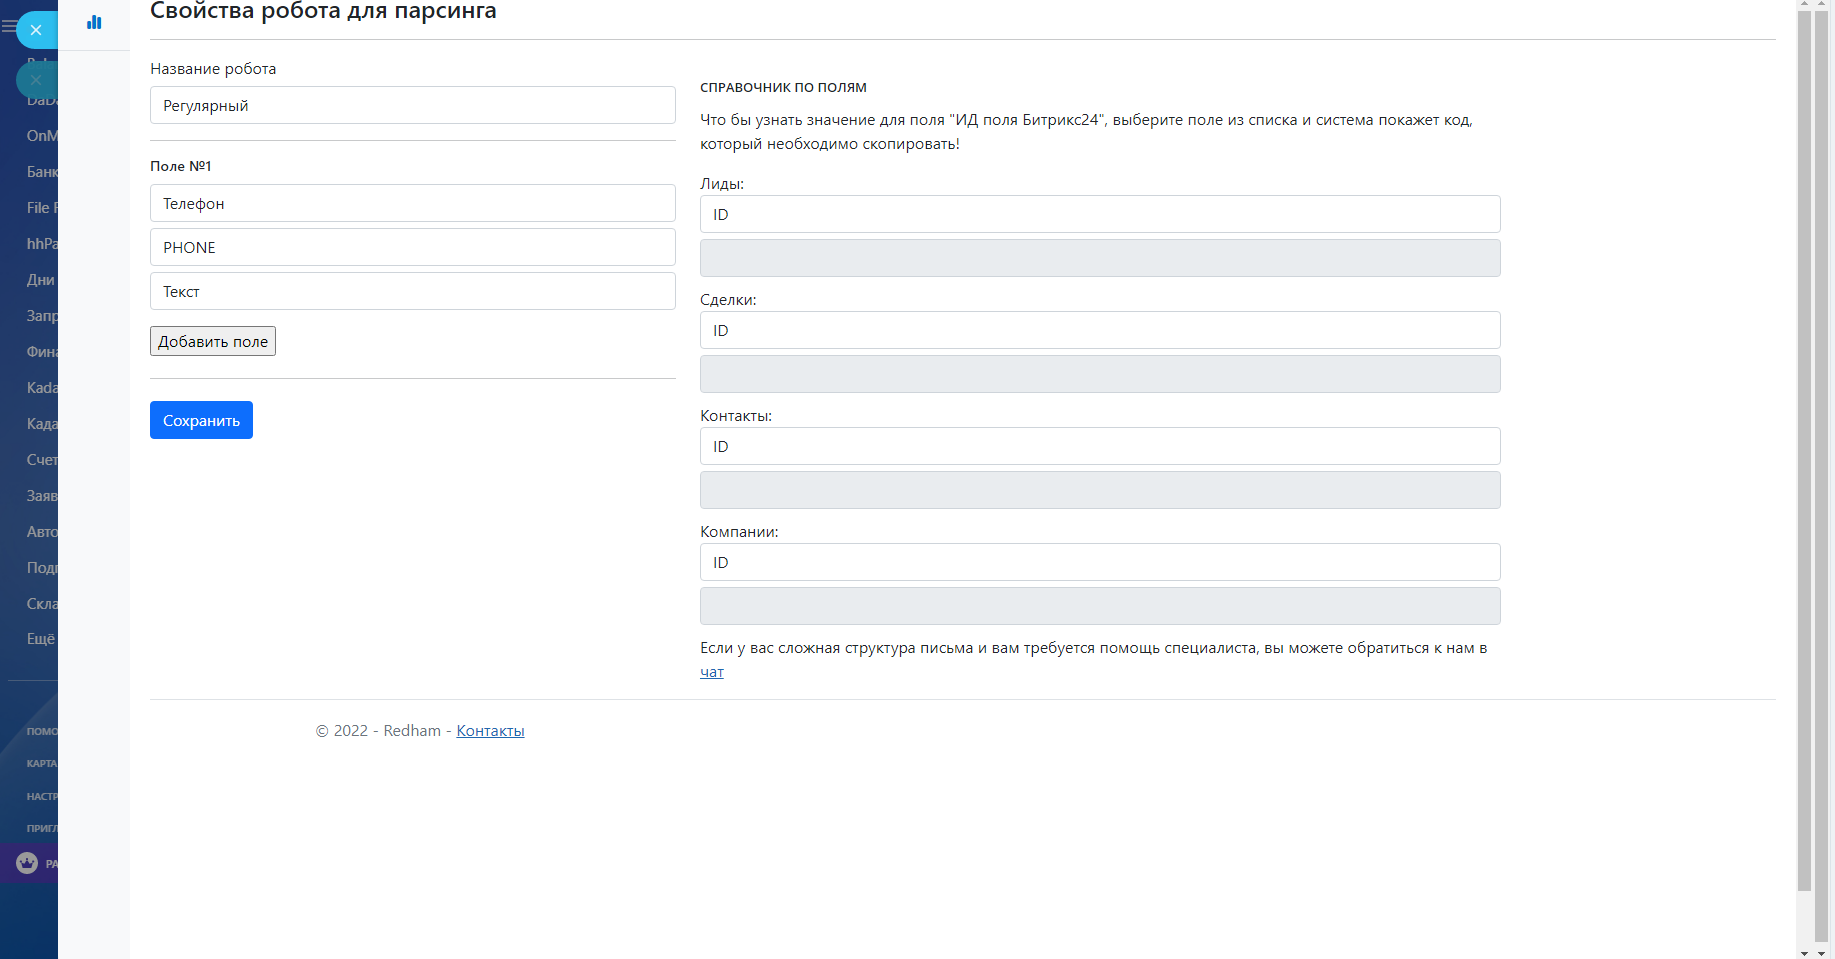Open the Контакты field dropdown showing ID
1835x959 pixels.
pos(1099,446)
